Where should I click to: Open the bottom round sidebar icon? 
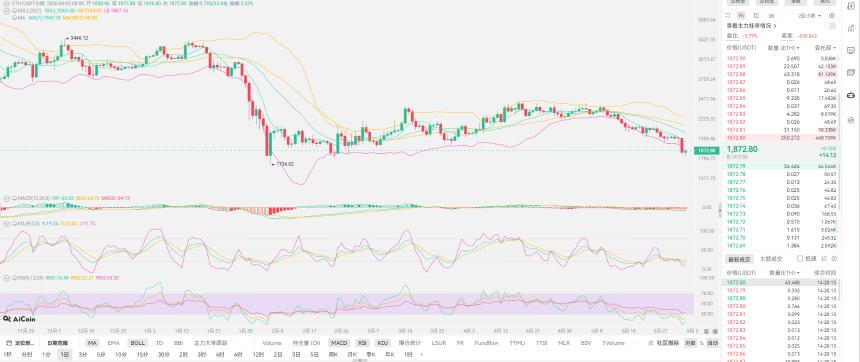[851, 120]
